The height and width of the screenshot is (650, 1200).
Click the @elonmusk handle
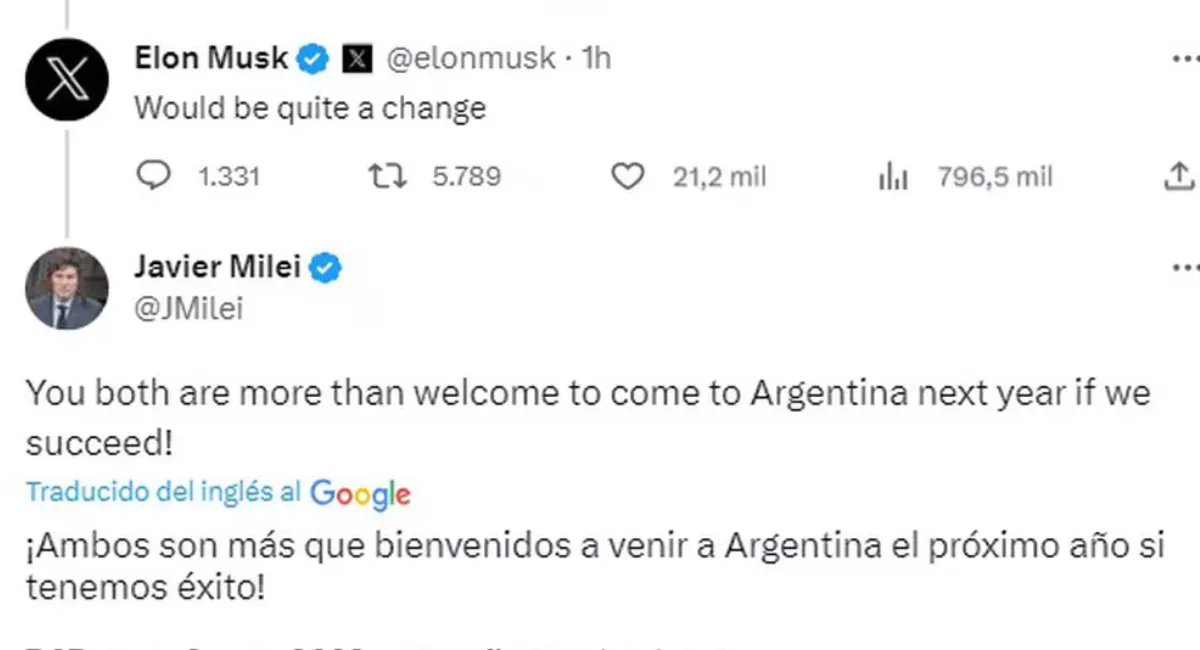click(x=475, y=58)
